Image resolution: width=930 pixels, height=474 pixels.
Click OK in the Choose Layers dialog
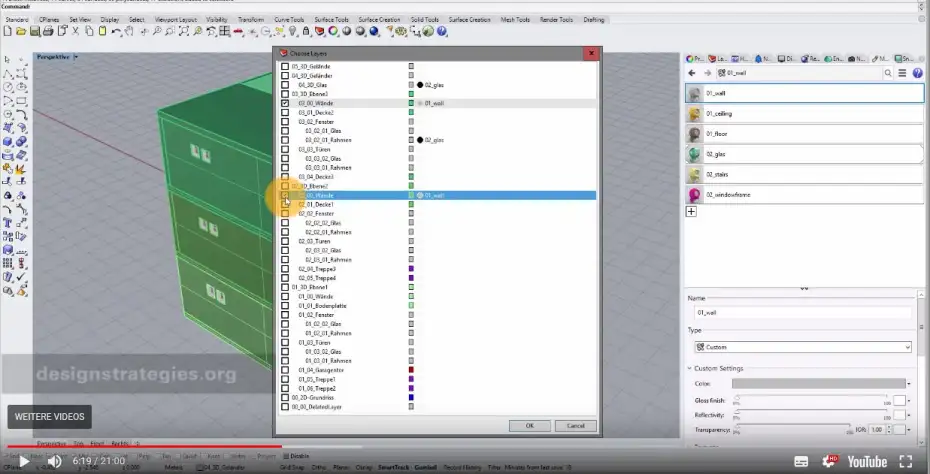pos(530,426)
